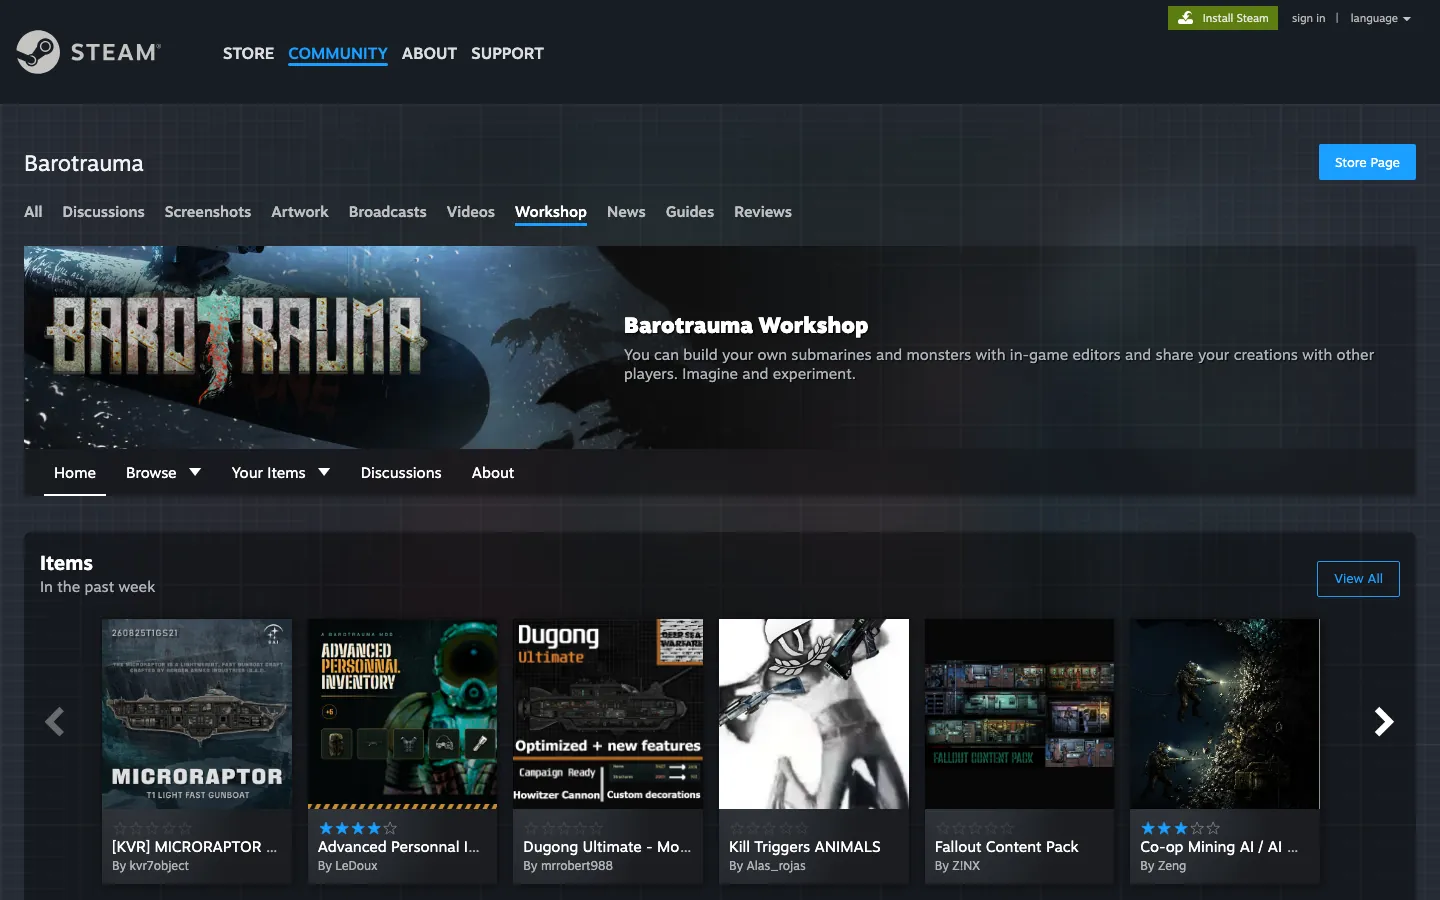Click author name Zeng
Screen dimensions: 1440x900
pyautogui.click(x=1172, y=866)
